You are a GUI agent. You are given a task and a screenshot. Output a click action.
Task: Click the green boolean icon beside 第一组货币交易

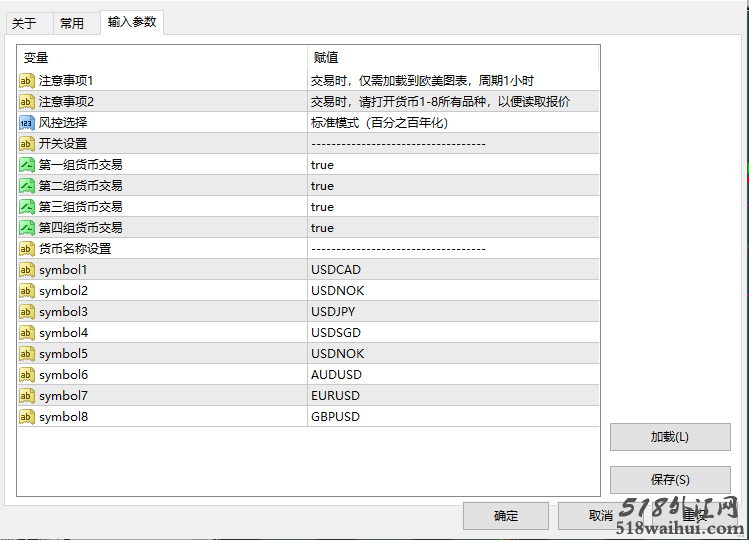27,165
